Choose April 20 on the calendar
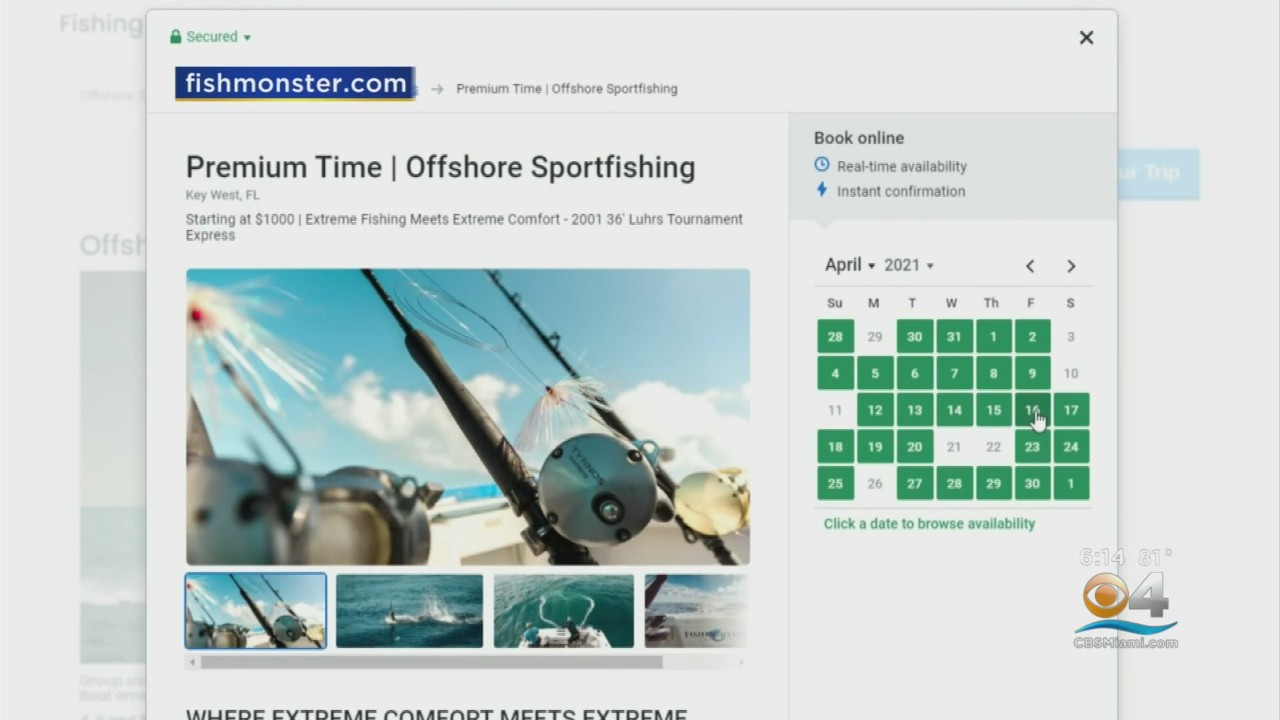The image size is (1280, 720). click(x=914, y=447)
